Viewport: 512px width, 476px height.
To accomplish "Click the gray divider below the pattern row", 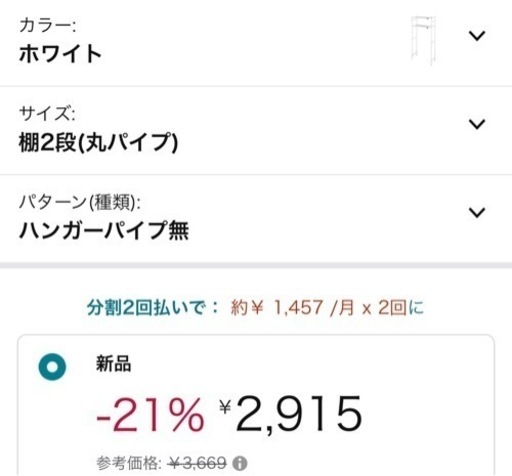I will pos(256,265).
